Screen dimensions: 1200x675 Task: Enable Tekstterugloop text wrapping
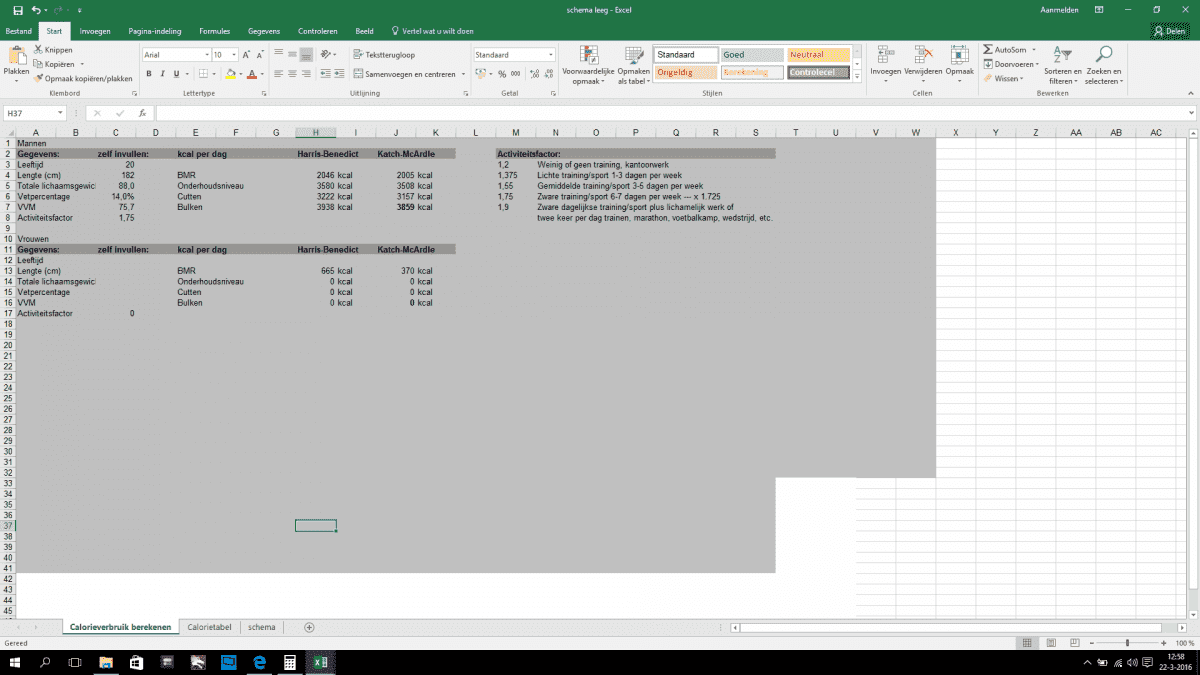point(384,55)
